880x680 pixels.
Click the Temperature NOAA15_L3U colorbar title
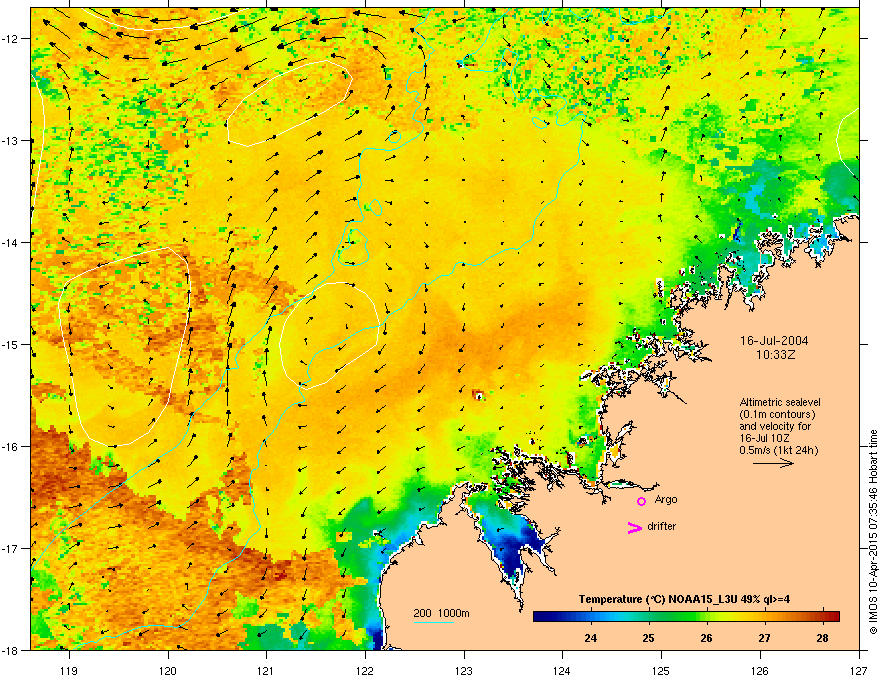pos(684,599)
